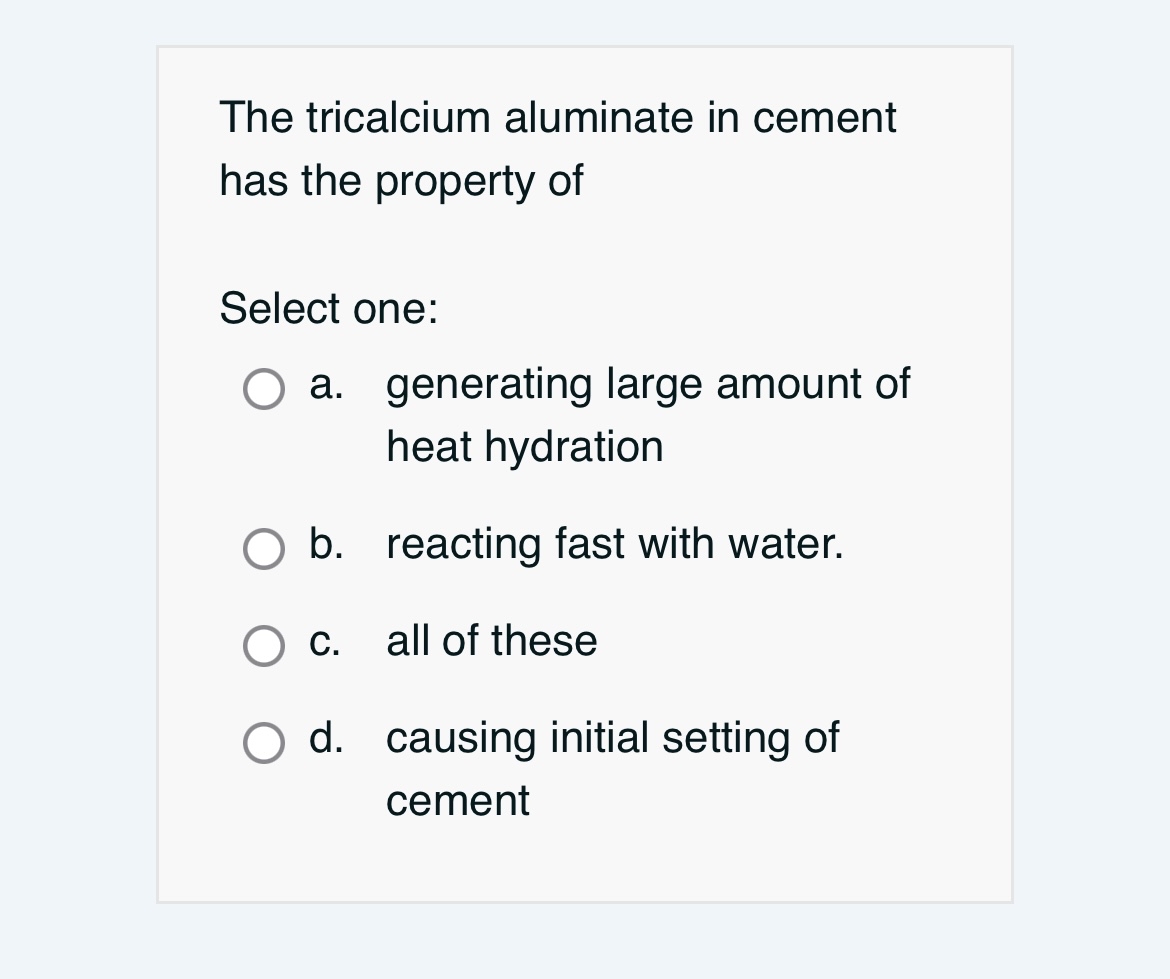This screenshot has height=979, width=1170.
Task: Click the letter 'a.' next to first option
Action: click(x=325, y=385)
